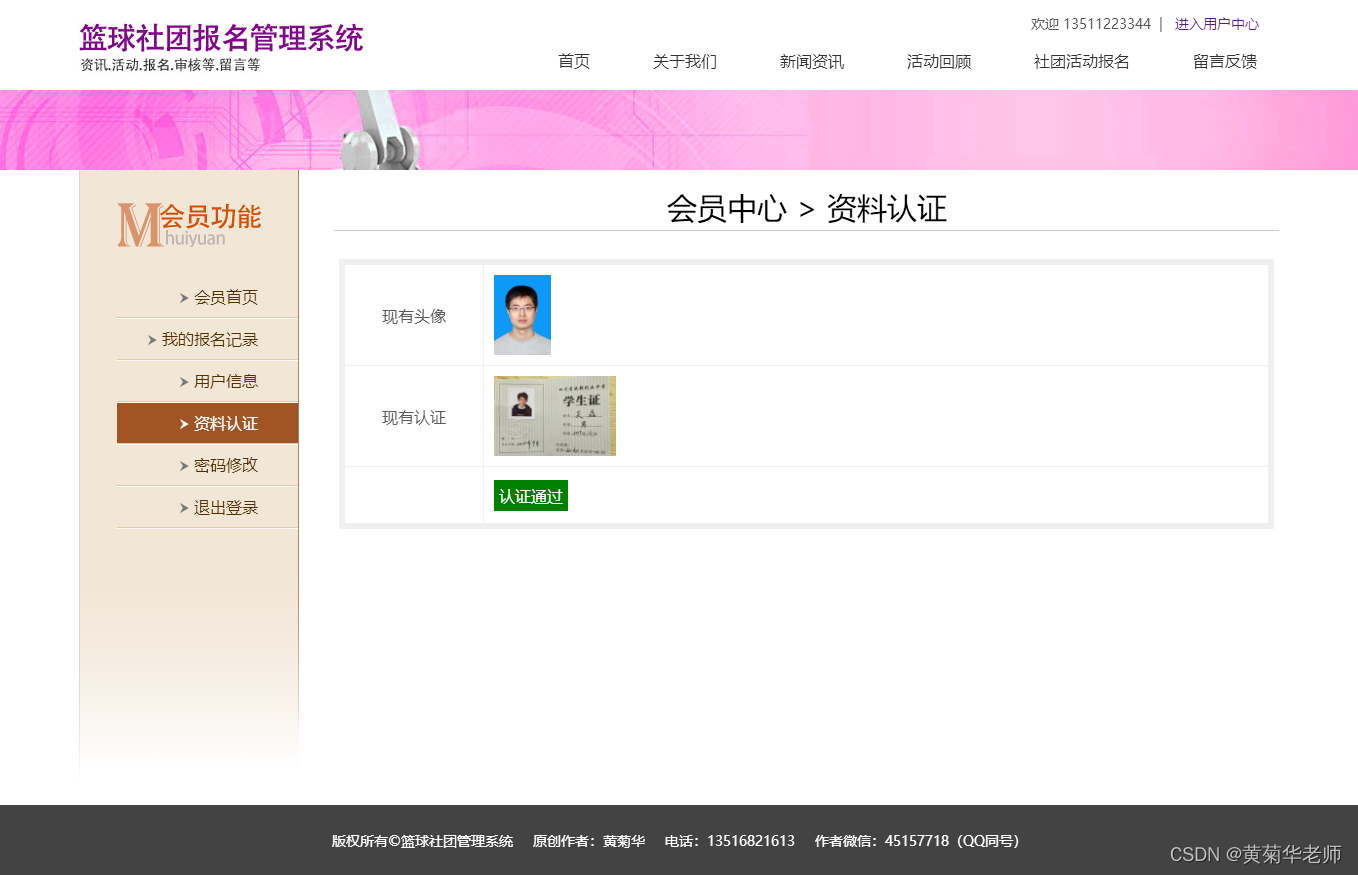Screen dimensions: 1358x875
Task: Click the arrow icon beside 密码修改
Action: pyautogui.click(x=184, y=466)
